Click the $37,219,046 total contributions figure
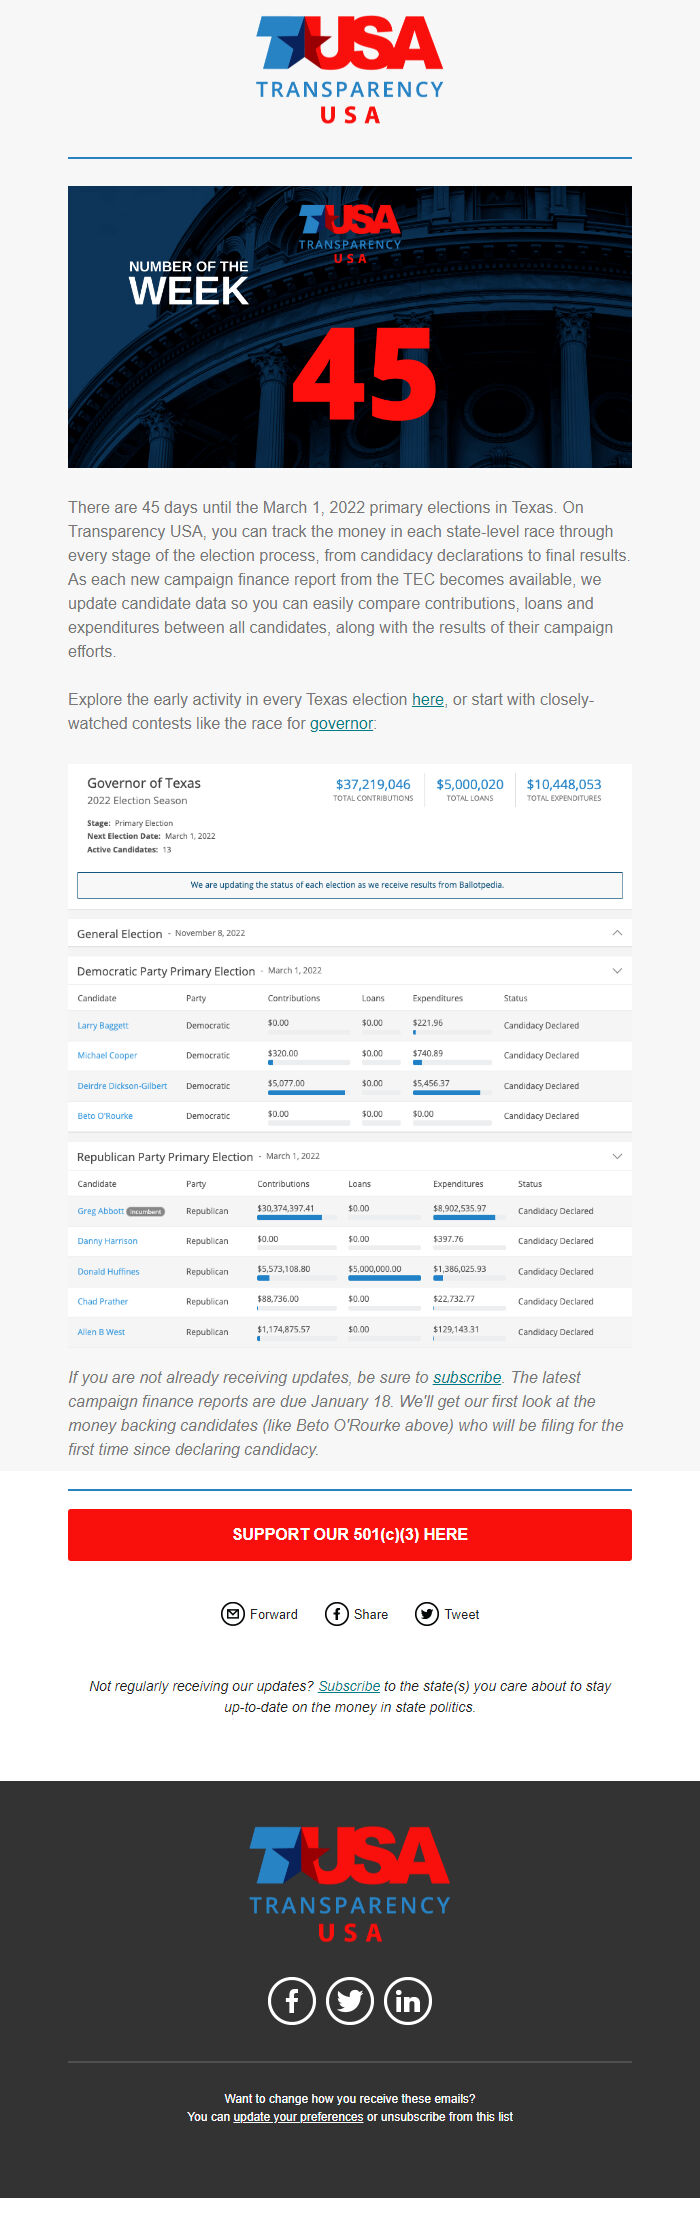Viewport: 700px width, 2216px height. coord(373,784)
